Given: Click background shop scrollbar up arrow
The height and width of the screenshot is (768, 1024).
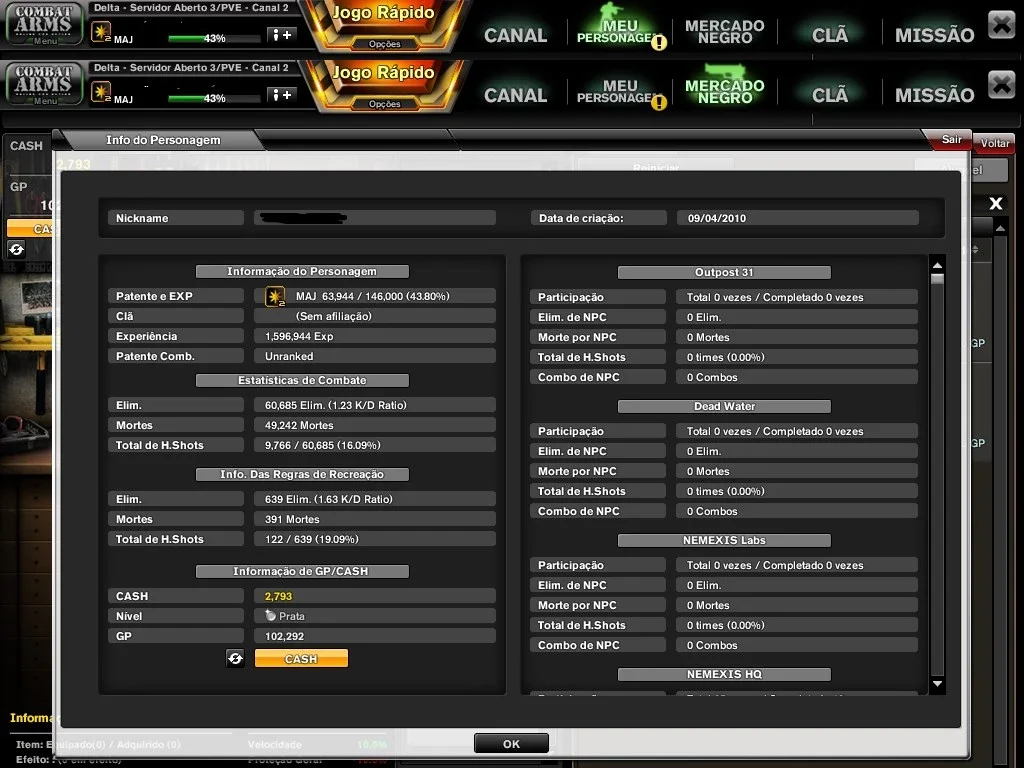Looking at the screenshot, I should [x=1000, y=227].
